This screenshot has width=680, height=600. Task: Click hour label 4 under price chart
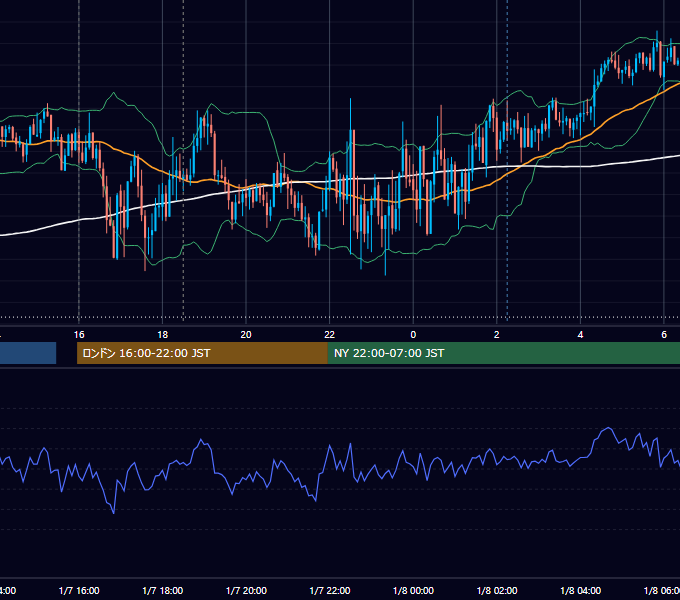580,335
